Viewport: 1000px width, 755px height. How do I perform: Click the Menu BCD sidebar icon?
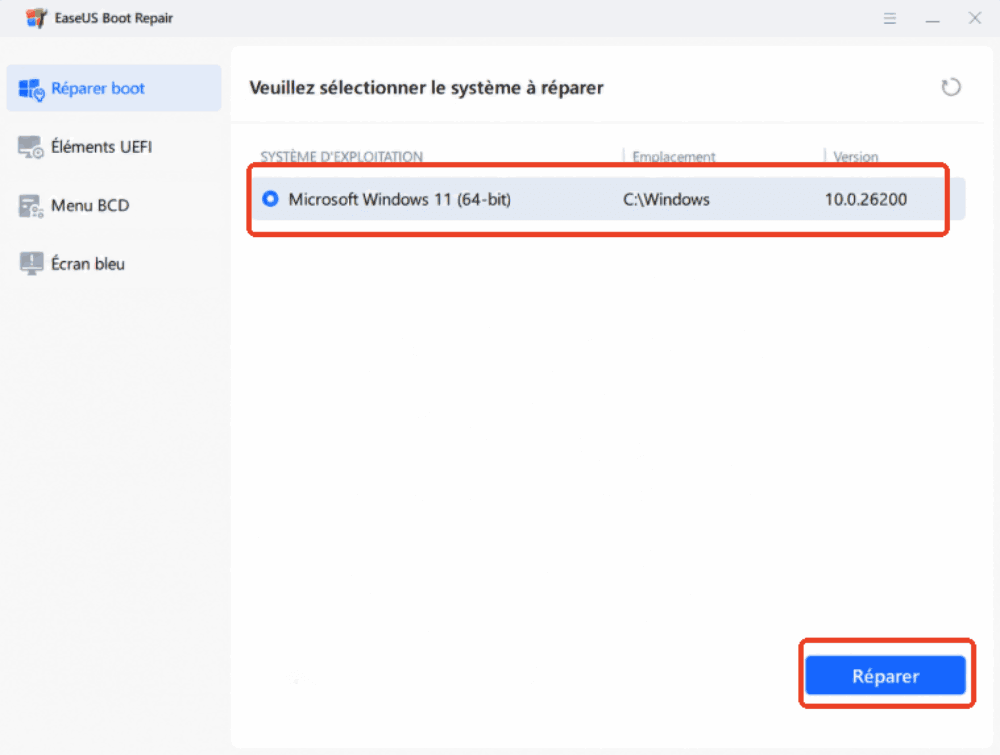pyautogui.click(x=31, y=206)
